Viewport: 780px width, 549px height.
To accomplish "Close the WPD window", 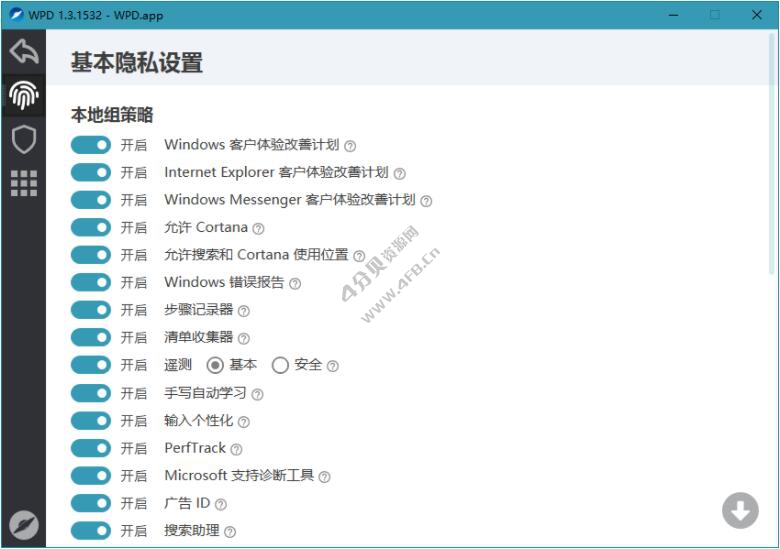I will pyautogui.click(x=757, y=15).
